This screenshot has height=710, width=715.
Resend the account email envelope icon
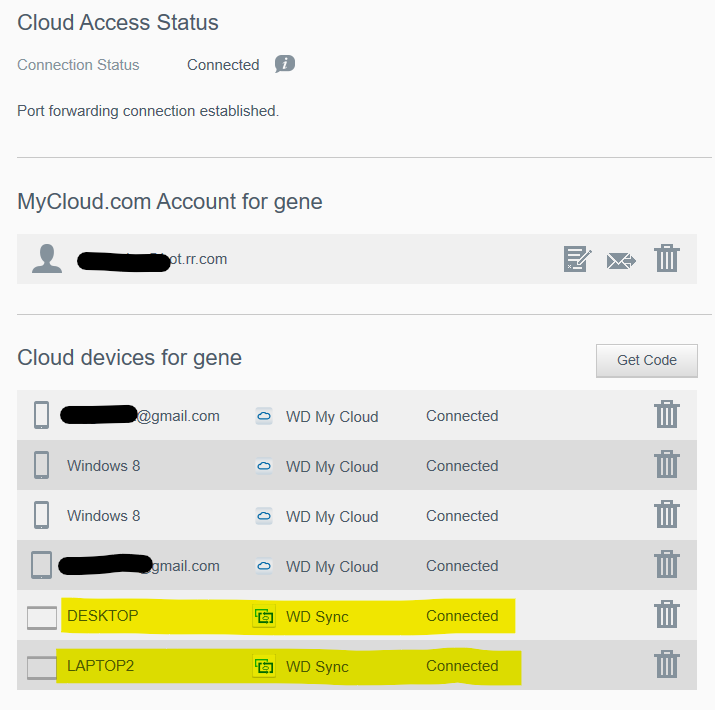pos(621,260)
